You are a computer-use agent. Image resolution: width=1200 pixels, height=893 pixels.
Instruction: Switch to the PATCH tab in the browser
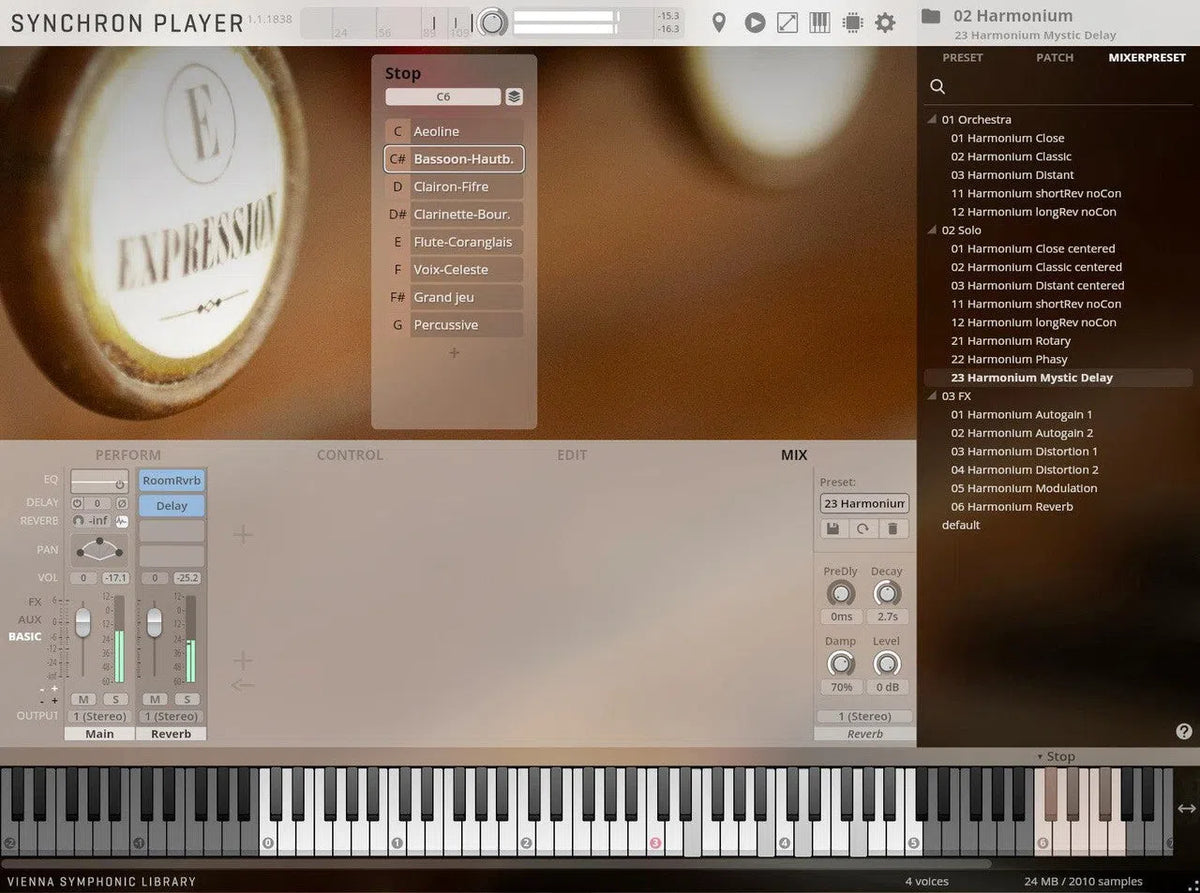pyautogui.click(x=1055, y=58)
